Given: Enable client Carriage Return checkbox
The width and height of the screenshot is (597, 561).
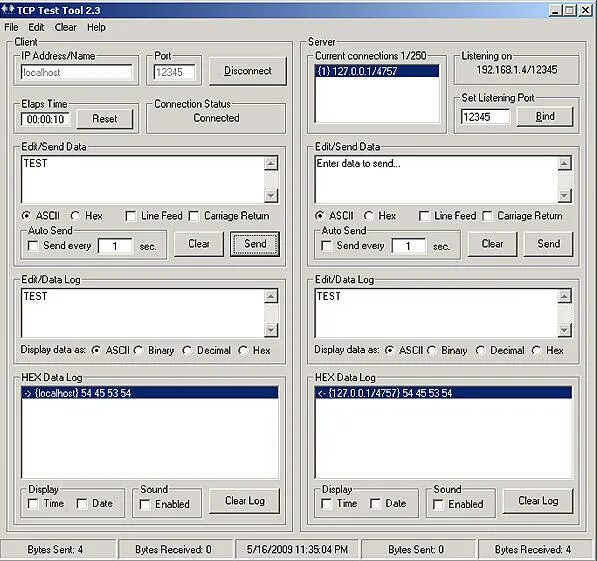Looking at the screenshot, I should click(x=194, y=216).
